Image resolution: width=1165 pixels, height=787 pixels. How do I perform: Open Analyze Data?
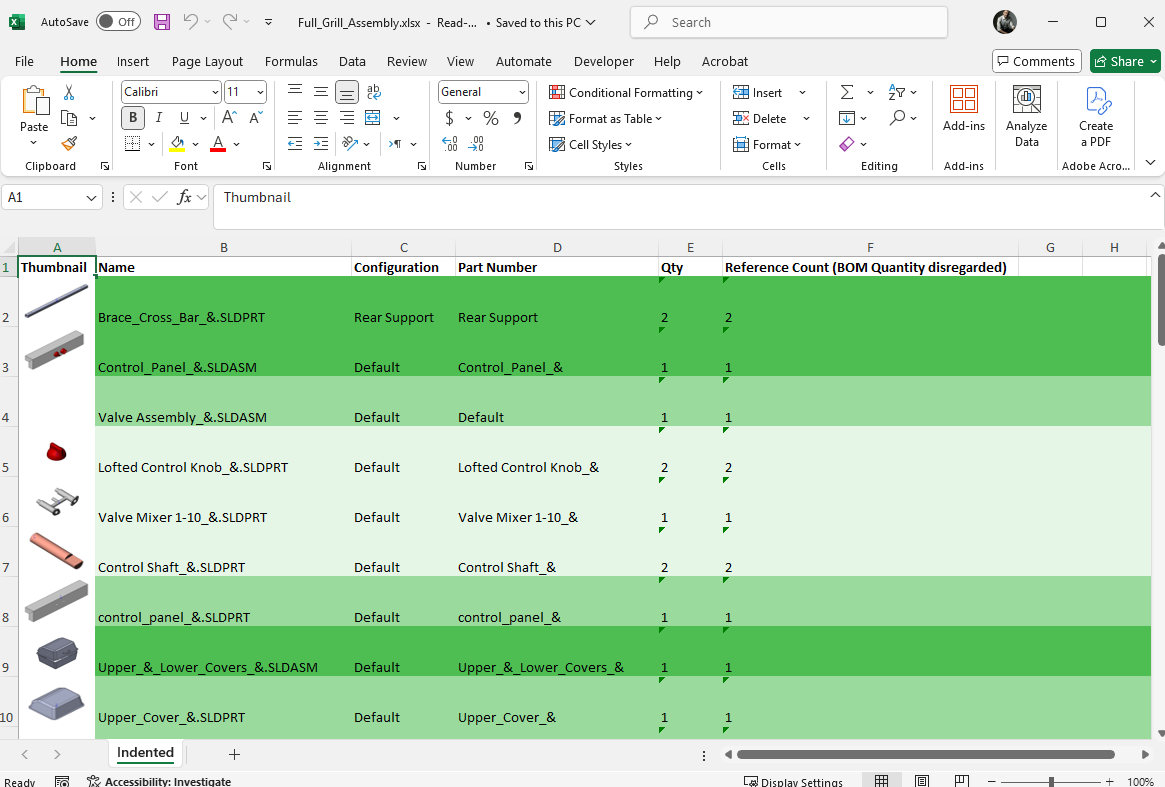pos(1027,117)
